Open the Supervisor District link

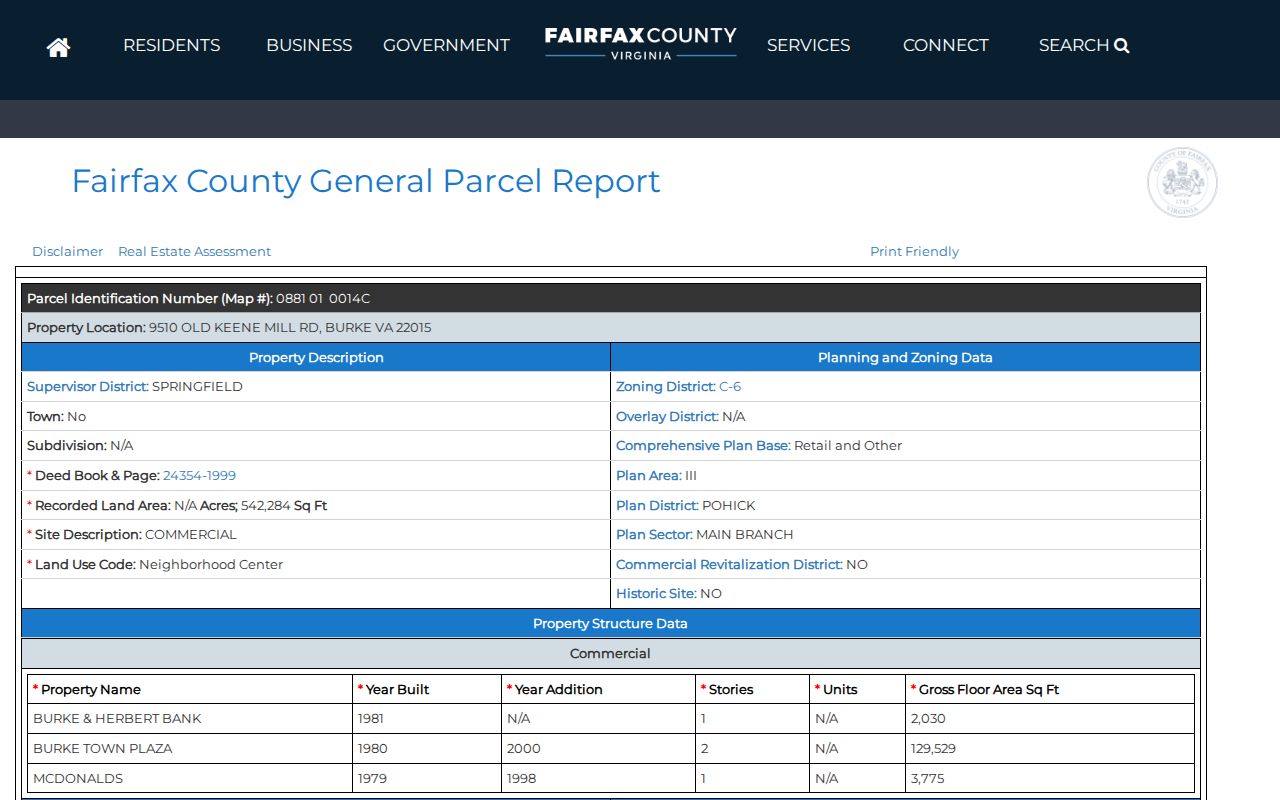point(87,386)
